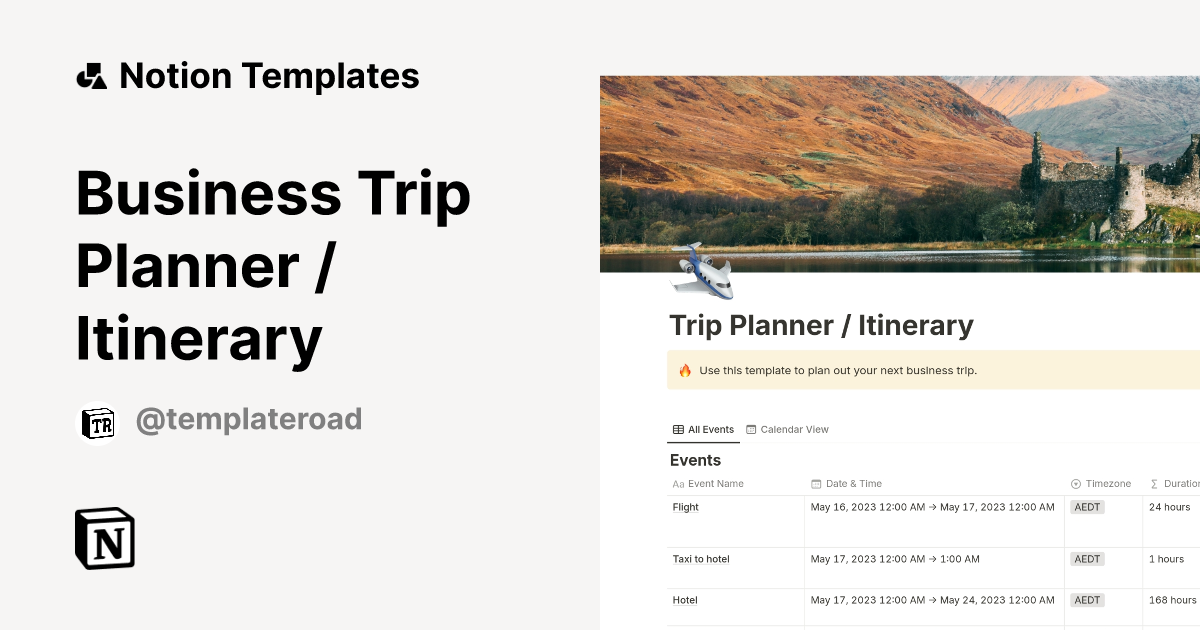Image resolution: width=1200 pixels, height=630 pixels.
Task: Open the Timezone select dropdown icon
Action: (x=1078, y=483)
